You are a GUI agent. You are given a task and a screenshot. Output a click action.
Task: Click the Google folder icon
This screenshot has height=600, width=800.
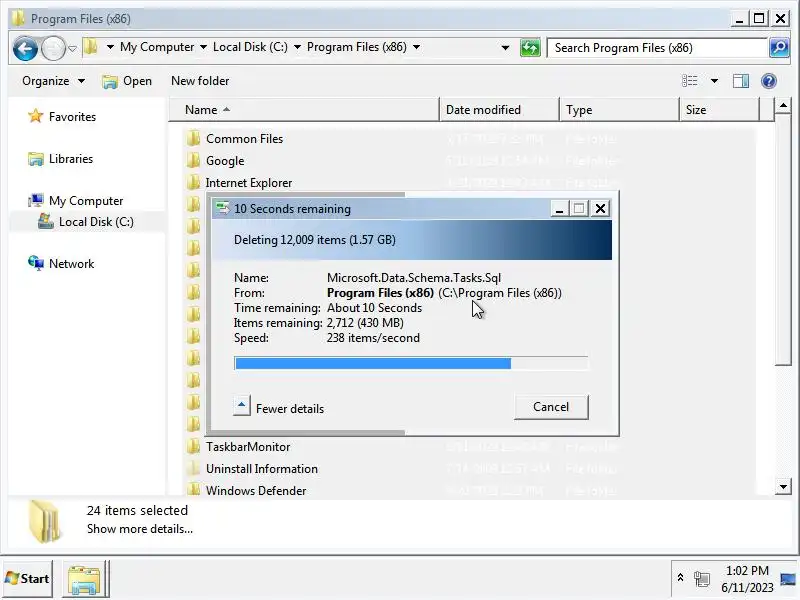(x=193, y=160)
